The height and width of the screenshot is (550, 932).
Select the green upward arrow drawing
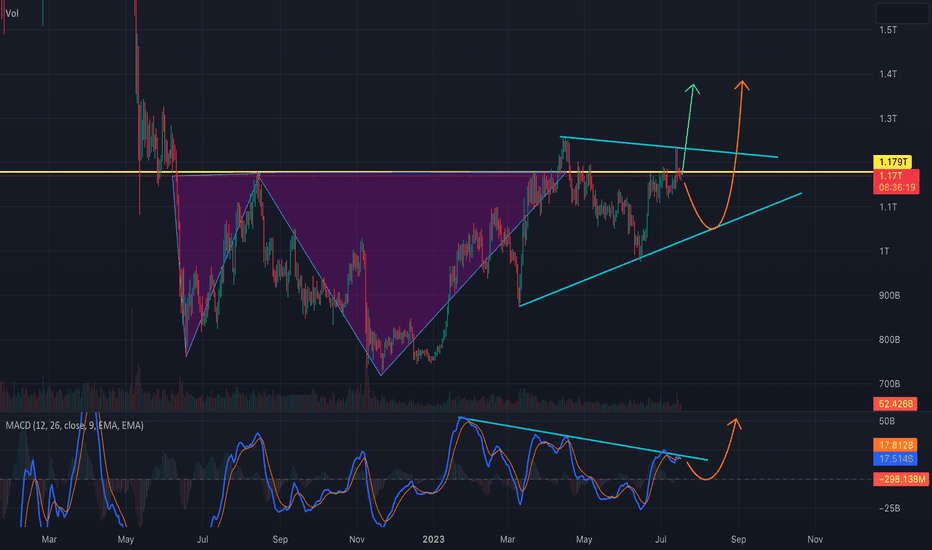[689, 128]
